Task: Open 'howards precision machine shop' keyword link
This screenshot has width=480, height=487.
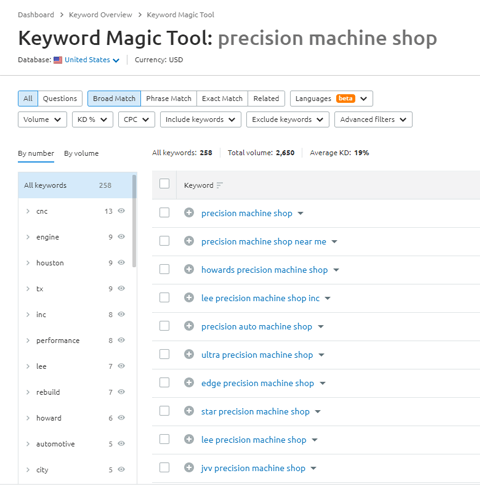Action: (x=265, y=270)
